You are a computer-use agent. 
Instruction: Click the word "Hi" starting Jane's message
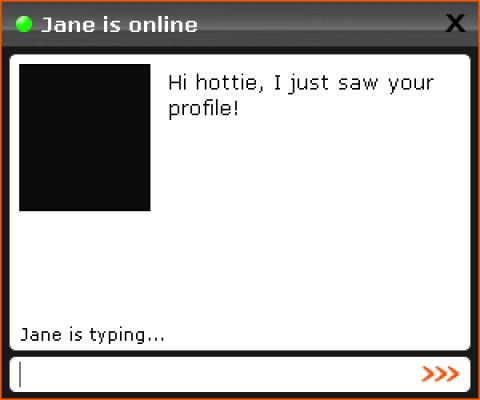[x=177, y=82]
